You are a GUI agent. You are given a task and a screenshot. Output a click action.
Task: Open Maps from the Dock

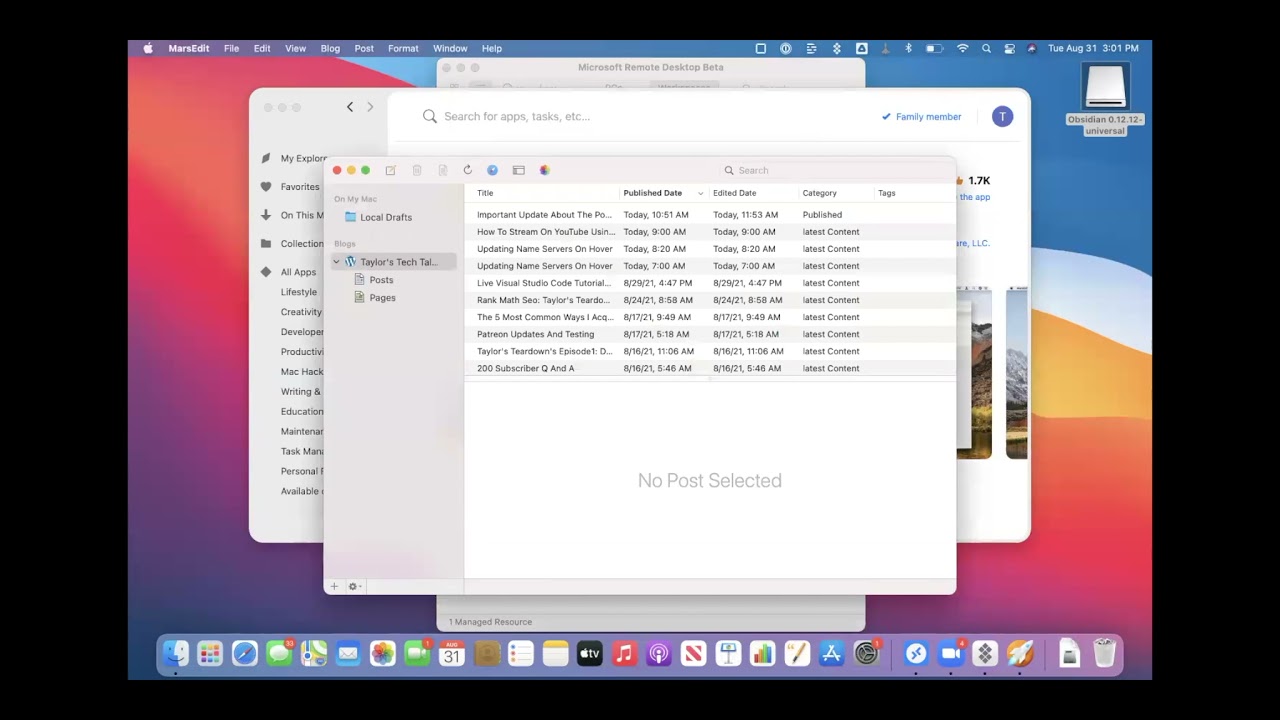click(x=314, y=654)
